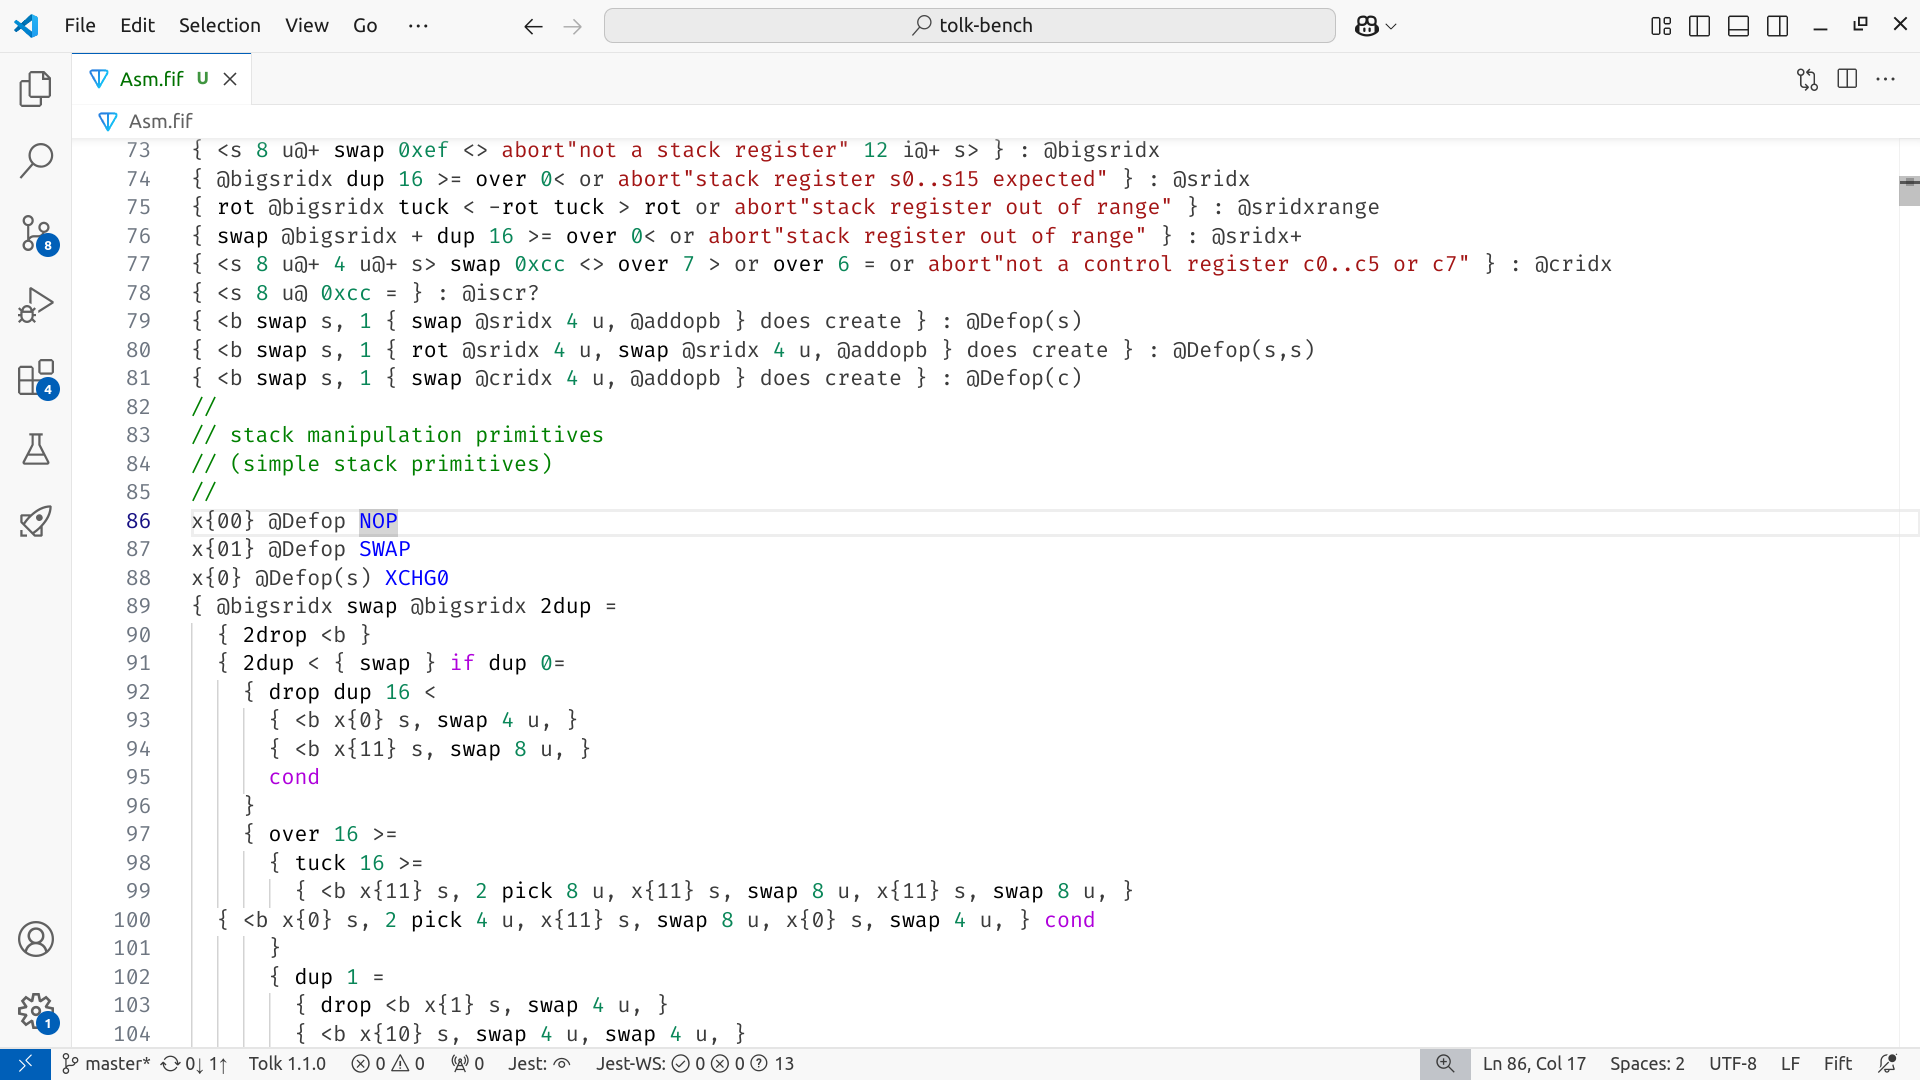Split the editor to the right

[x=1847, y=79]
